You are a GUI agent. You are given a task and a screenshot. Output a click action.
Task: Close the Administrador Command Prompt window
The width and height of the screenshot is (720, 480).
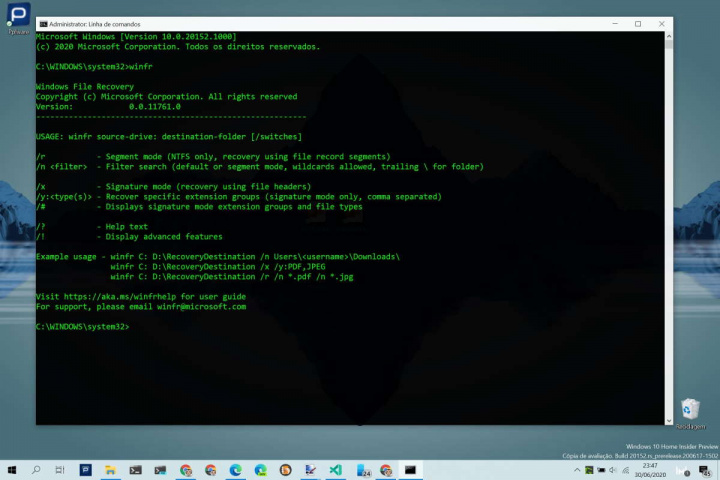pyautogui.click(x=663, y=24)
